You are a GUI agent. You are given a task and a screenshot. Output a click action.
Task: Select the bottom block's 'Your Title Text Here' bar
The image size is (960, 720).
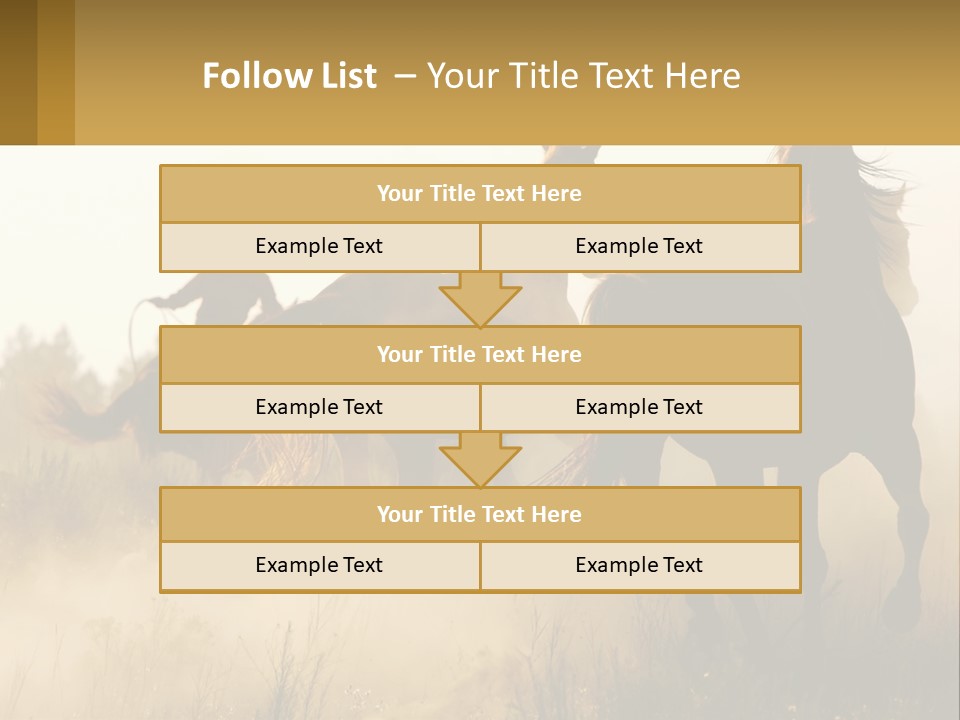point(480,514)
